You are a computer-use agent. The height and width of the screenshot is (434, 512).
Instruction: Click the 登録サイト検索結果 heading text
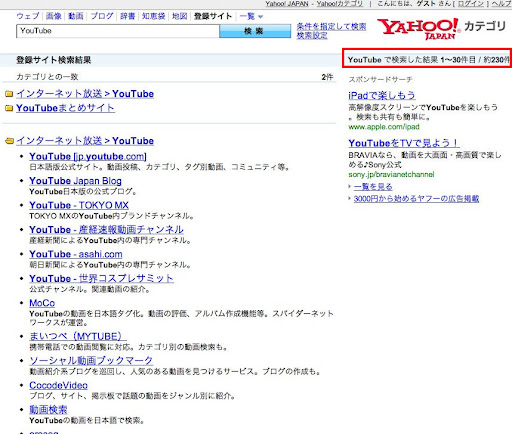click(54, 60)
